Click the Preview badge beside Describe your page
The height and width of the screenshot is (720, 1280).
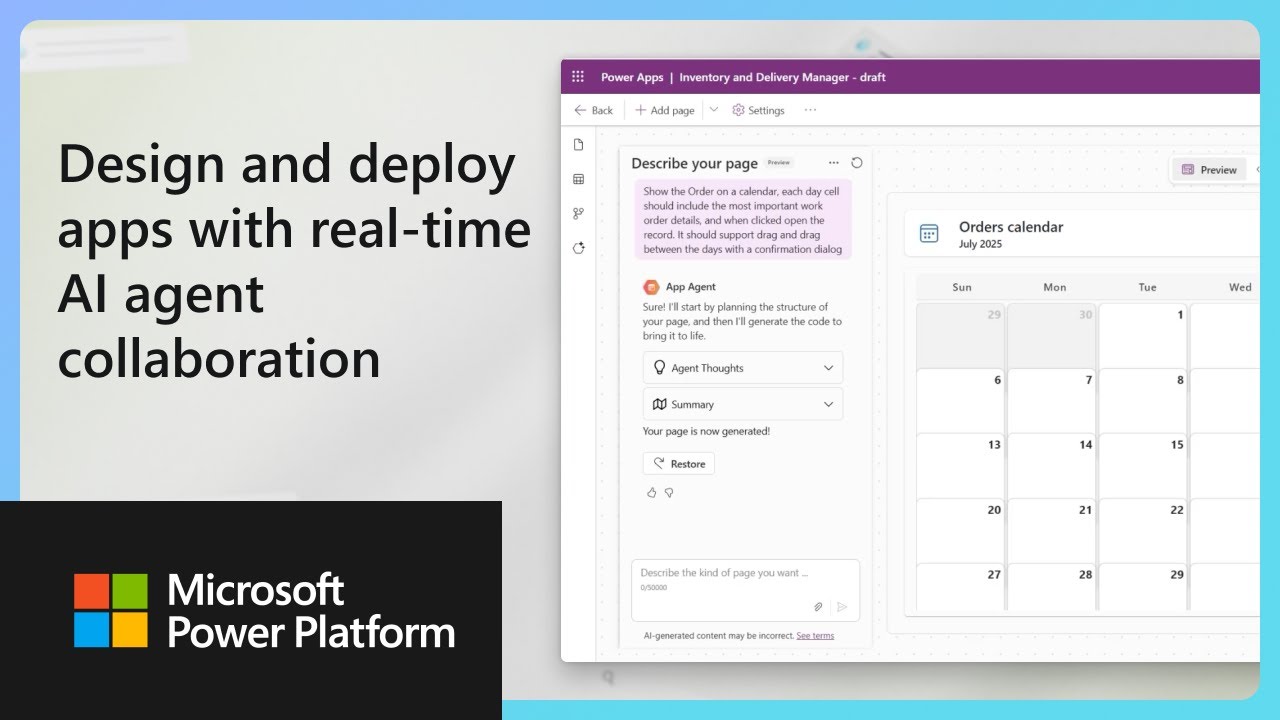tap(779, 162)
